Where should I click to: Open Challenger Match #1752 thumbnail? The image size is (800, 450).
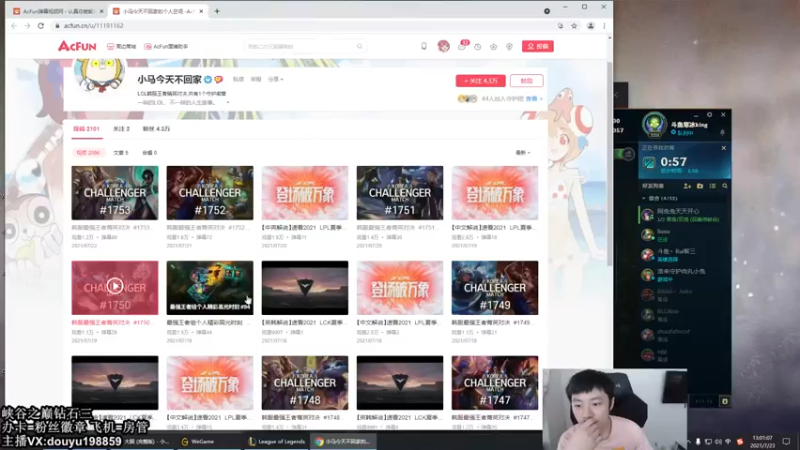(x=210, y=193)
